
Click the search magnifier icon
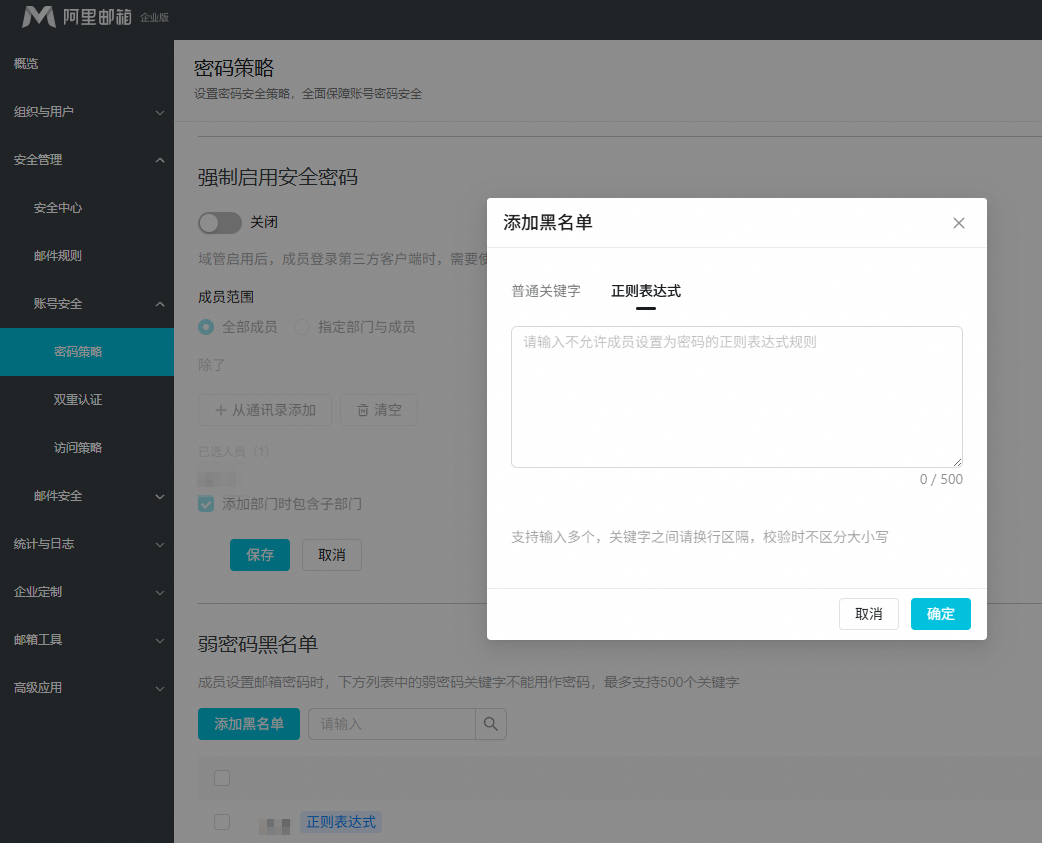490,724
